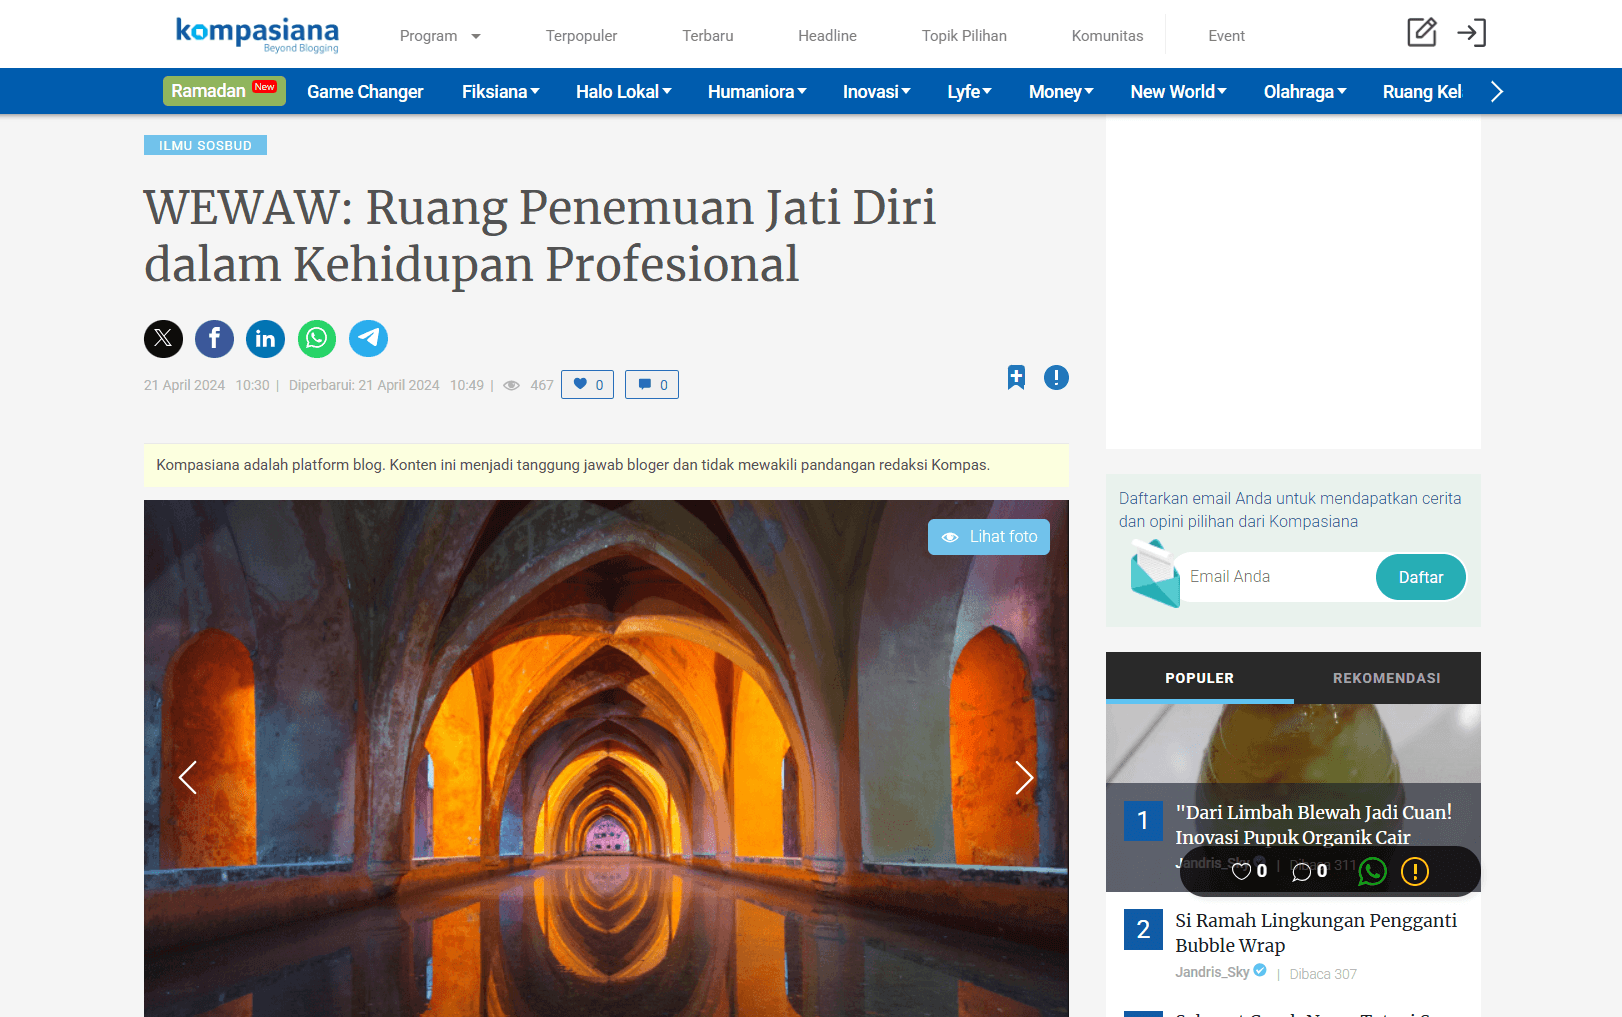
Task: Open the write article pencil icon
Action: [1421, 33]
